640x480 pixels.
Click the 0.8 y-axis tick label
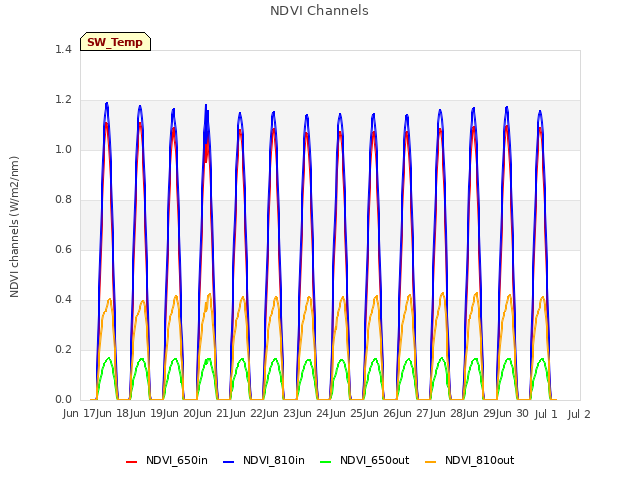[63, 200]
